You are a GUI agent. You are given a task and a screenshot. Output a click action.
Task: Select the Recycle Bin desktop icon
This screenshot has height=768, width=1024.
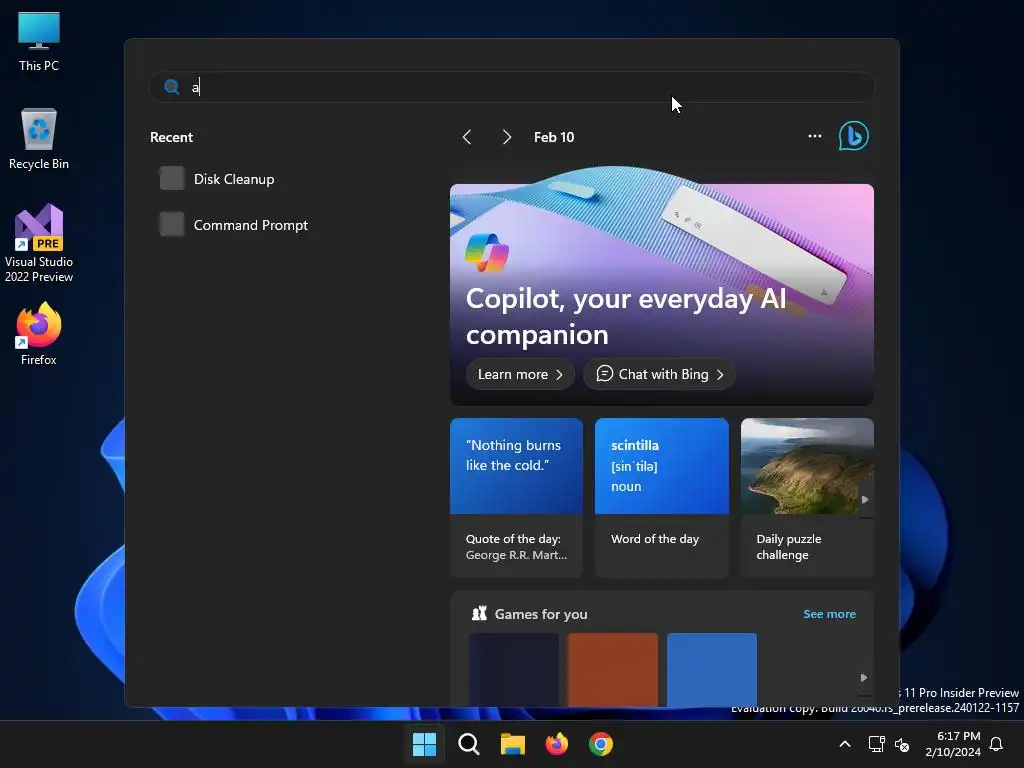39,138
